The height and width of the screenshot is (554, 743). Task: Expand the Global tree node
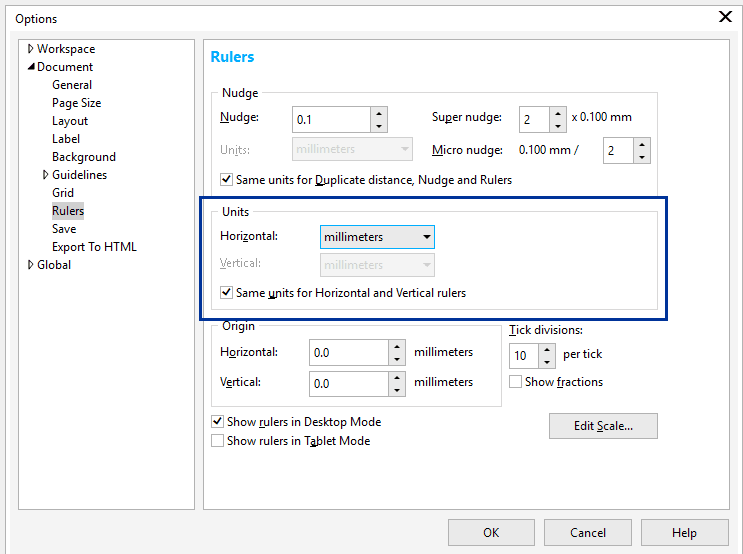coord(30,265)
